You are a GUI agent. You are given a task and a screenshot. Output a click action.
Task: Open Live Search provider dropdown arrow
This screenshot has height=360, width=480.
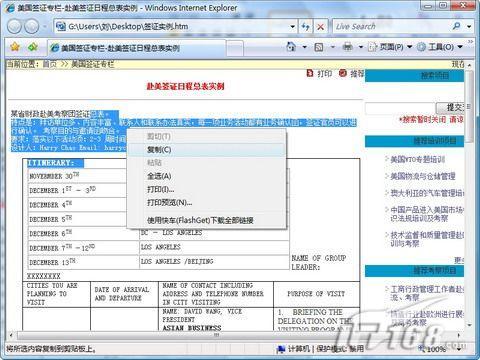(469, 26)
